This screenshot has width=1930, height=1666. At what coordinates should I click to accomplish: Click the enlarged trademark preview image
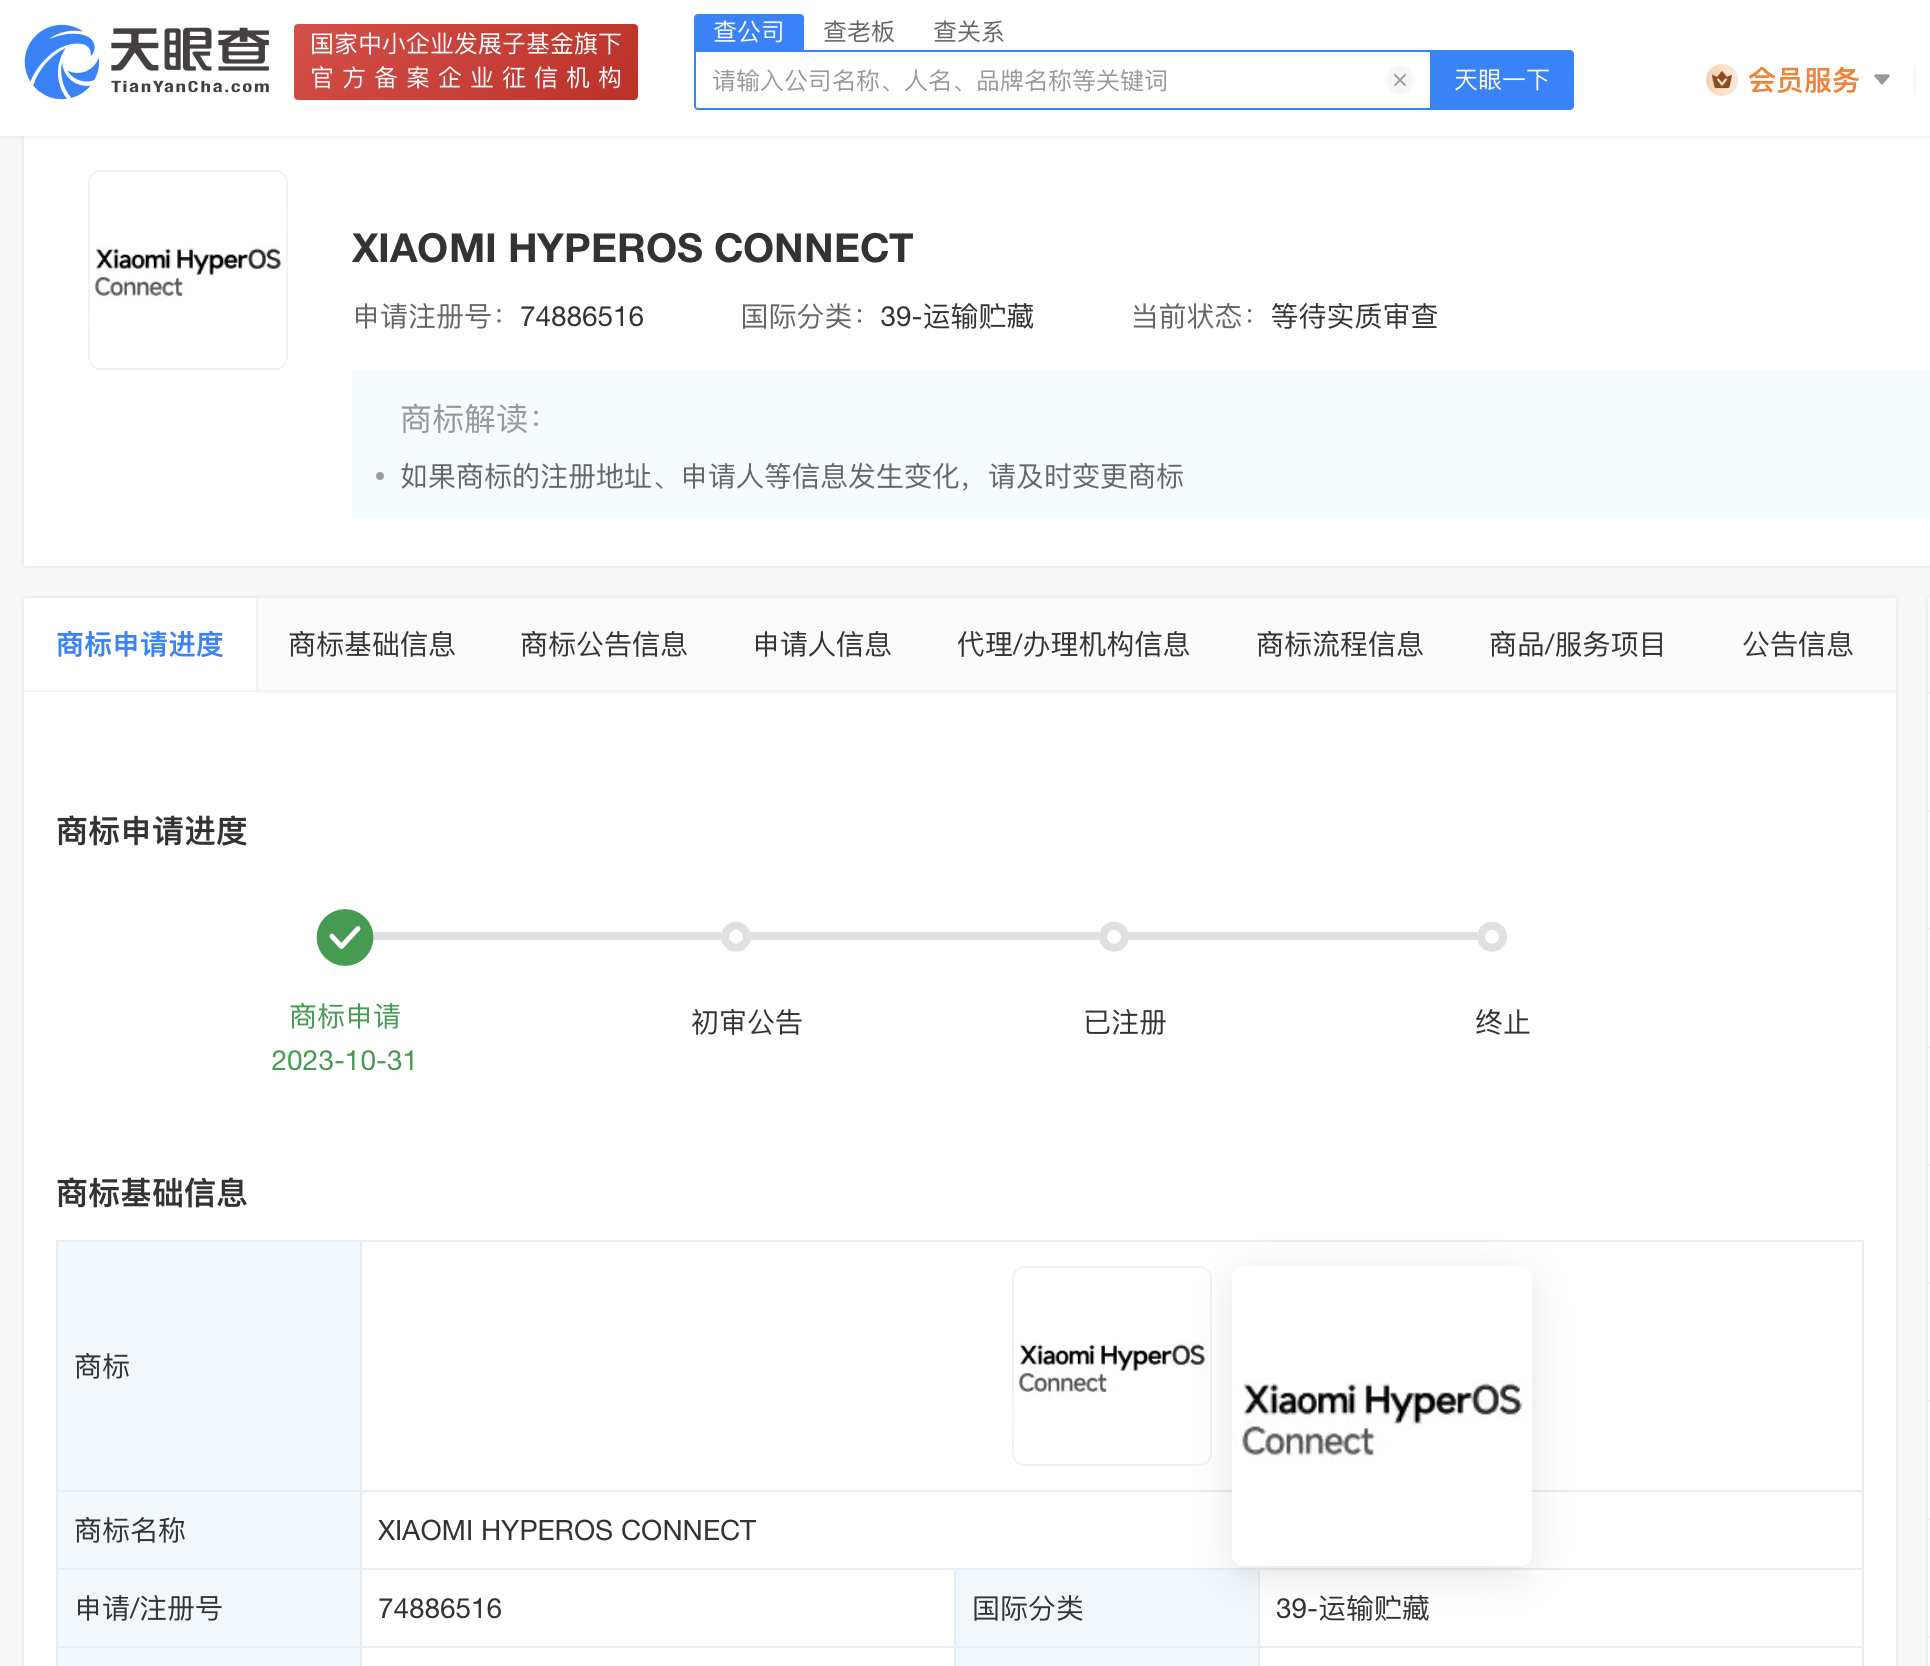click(1382, 1416)
